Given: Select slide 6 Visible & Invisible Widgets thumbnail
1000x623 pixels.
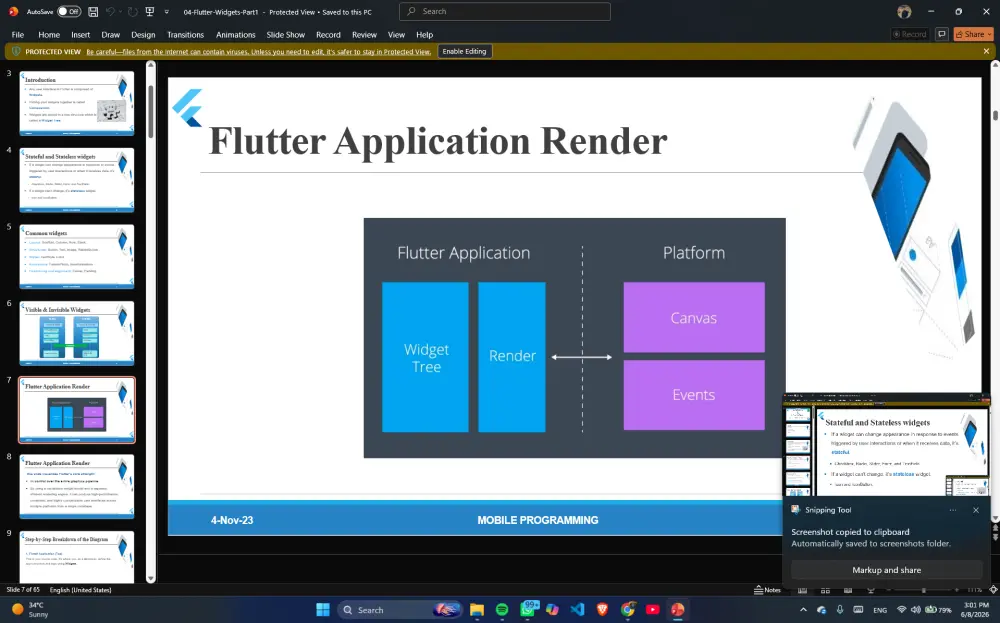Looking at the screenshot, I should click(x=77, y=333).
